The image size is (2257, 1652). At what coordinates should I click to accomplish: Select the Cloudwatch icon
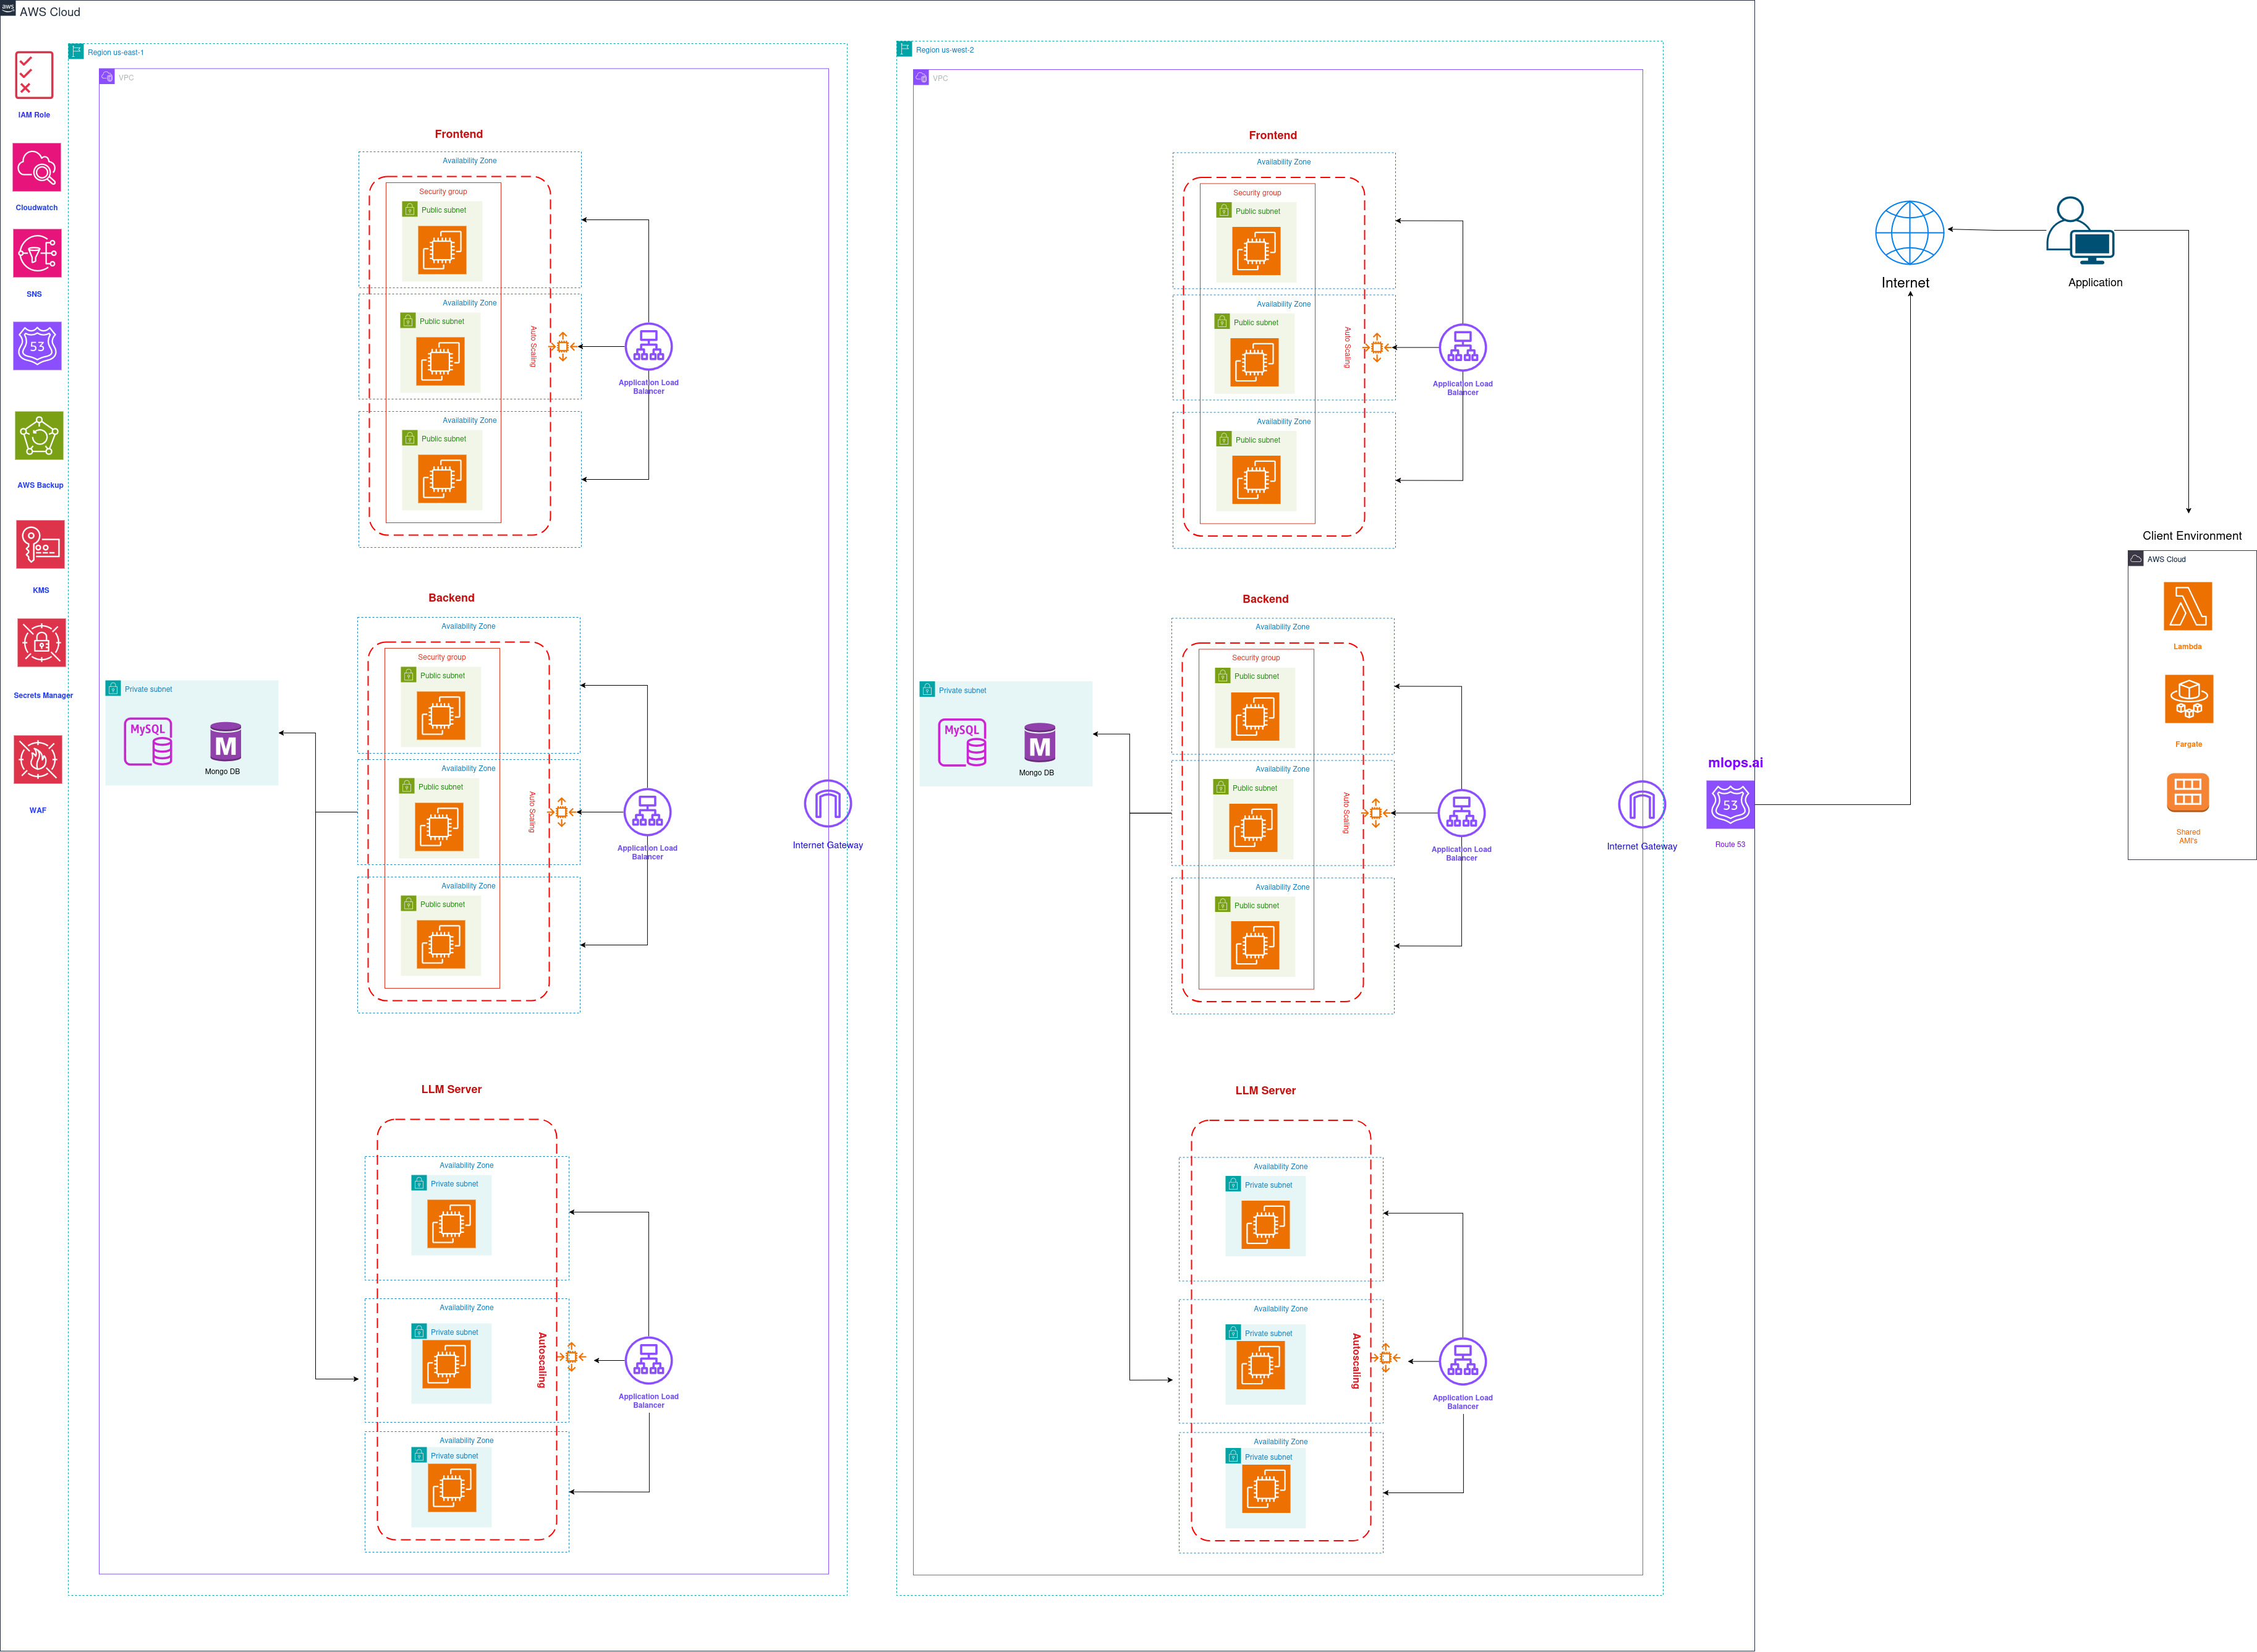click(37, 167)
